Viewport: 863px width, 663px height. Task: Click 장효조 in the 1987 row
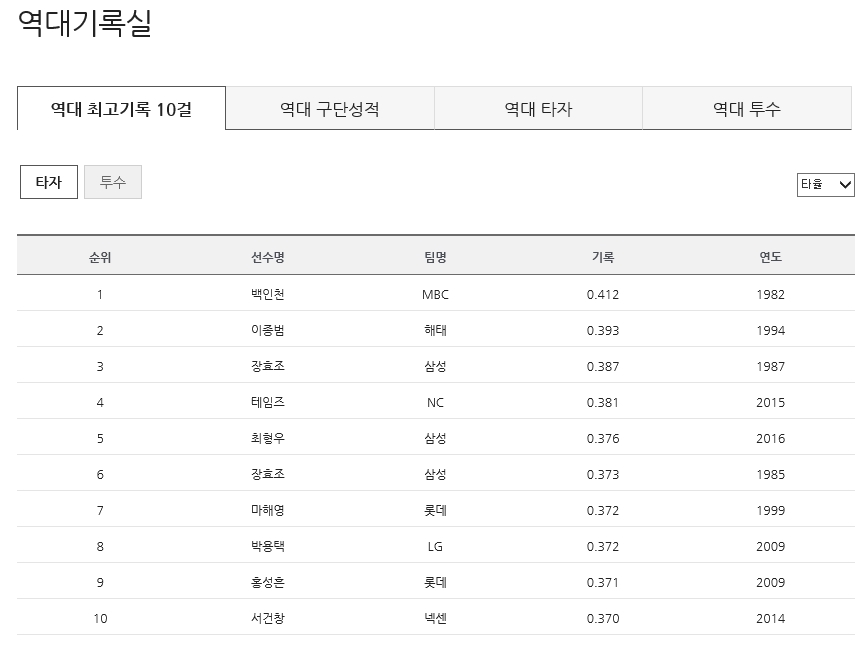tap(267, 366)
